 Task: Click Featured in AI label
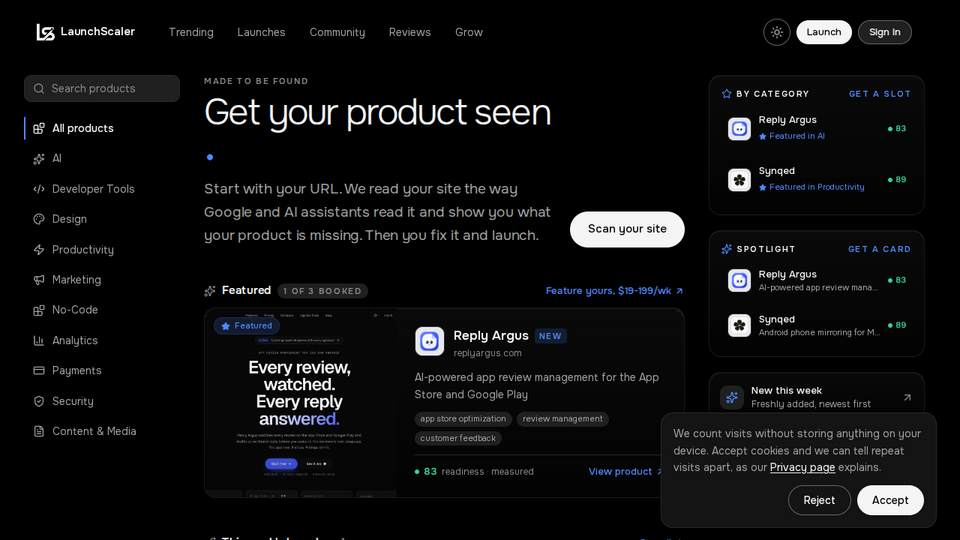tap(797, 136)
